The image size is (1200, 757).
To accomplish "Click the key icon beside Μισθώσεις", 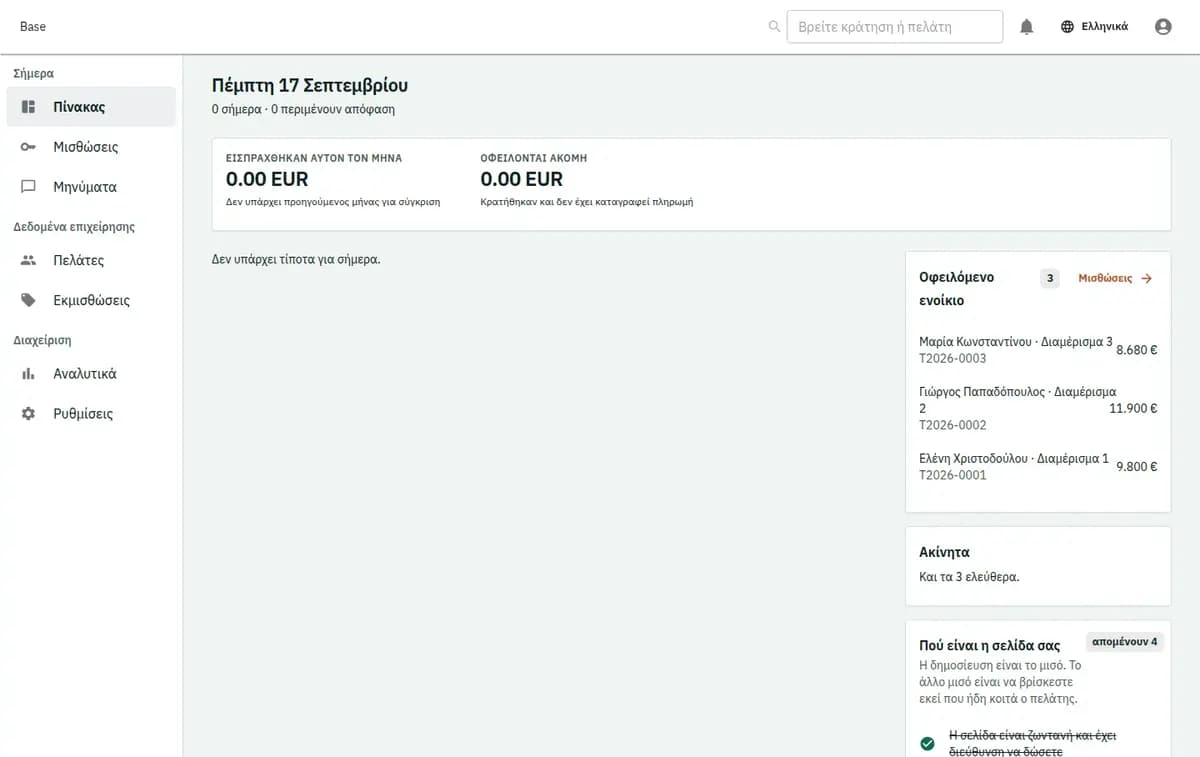I will click(28, 147).
